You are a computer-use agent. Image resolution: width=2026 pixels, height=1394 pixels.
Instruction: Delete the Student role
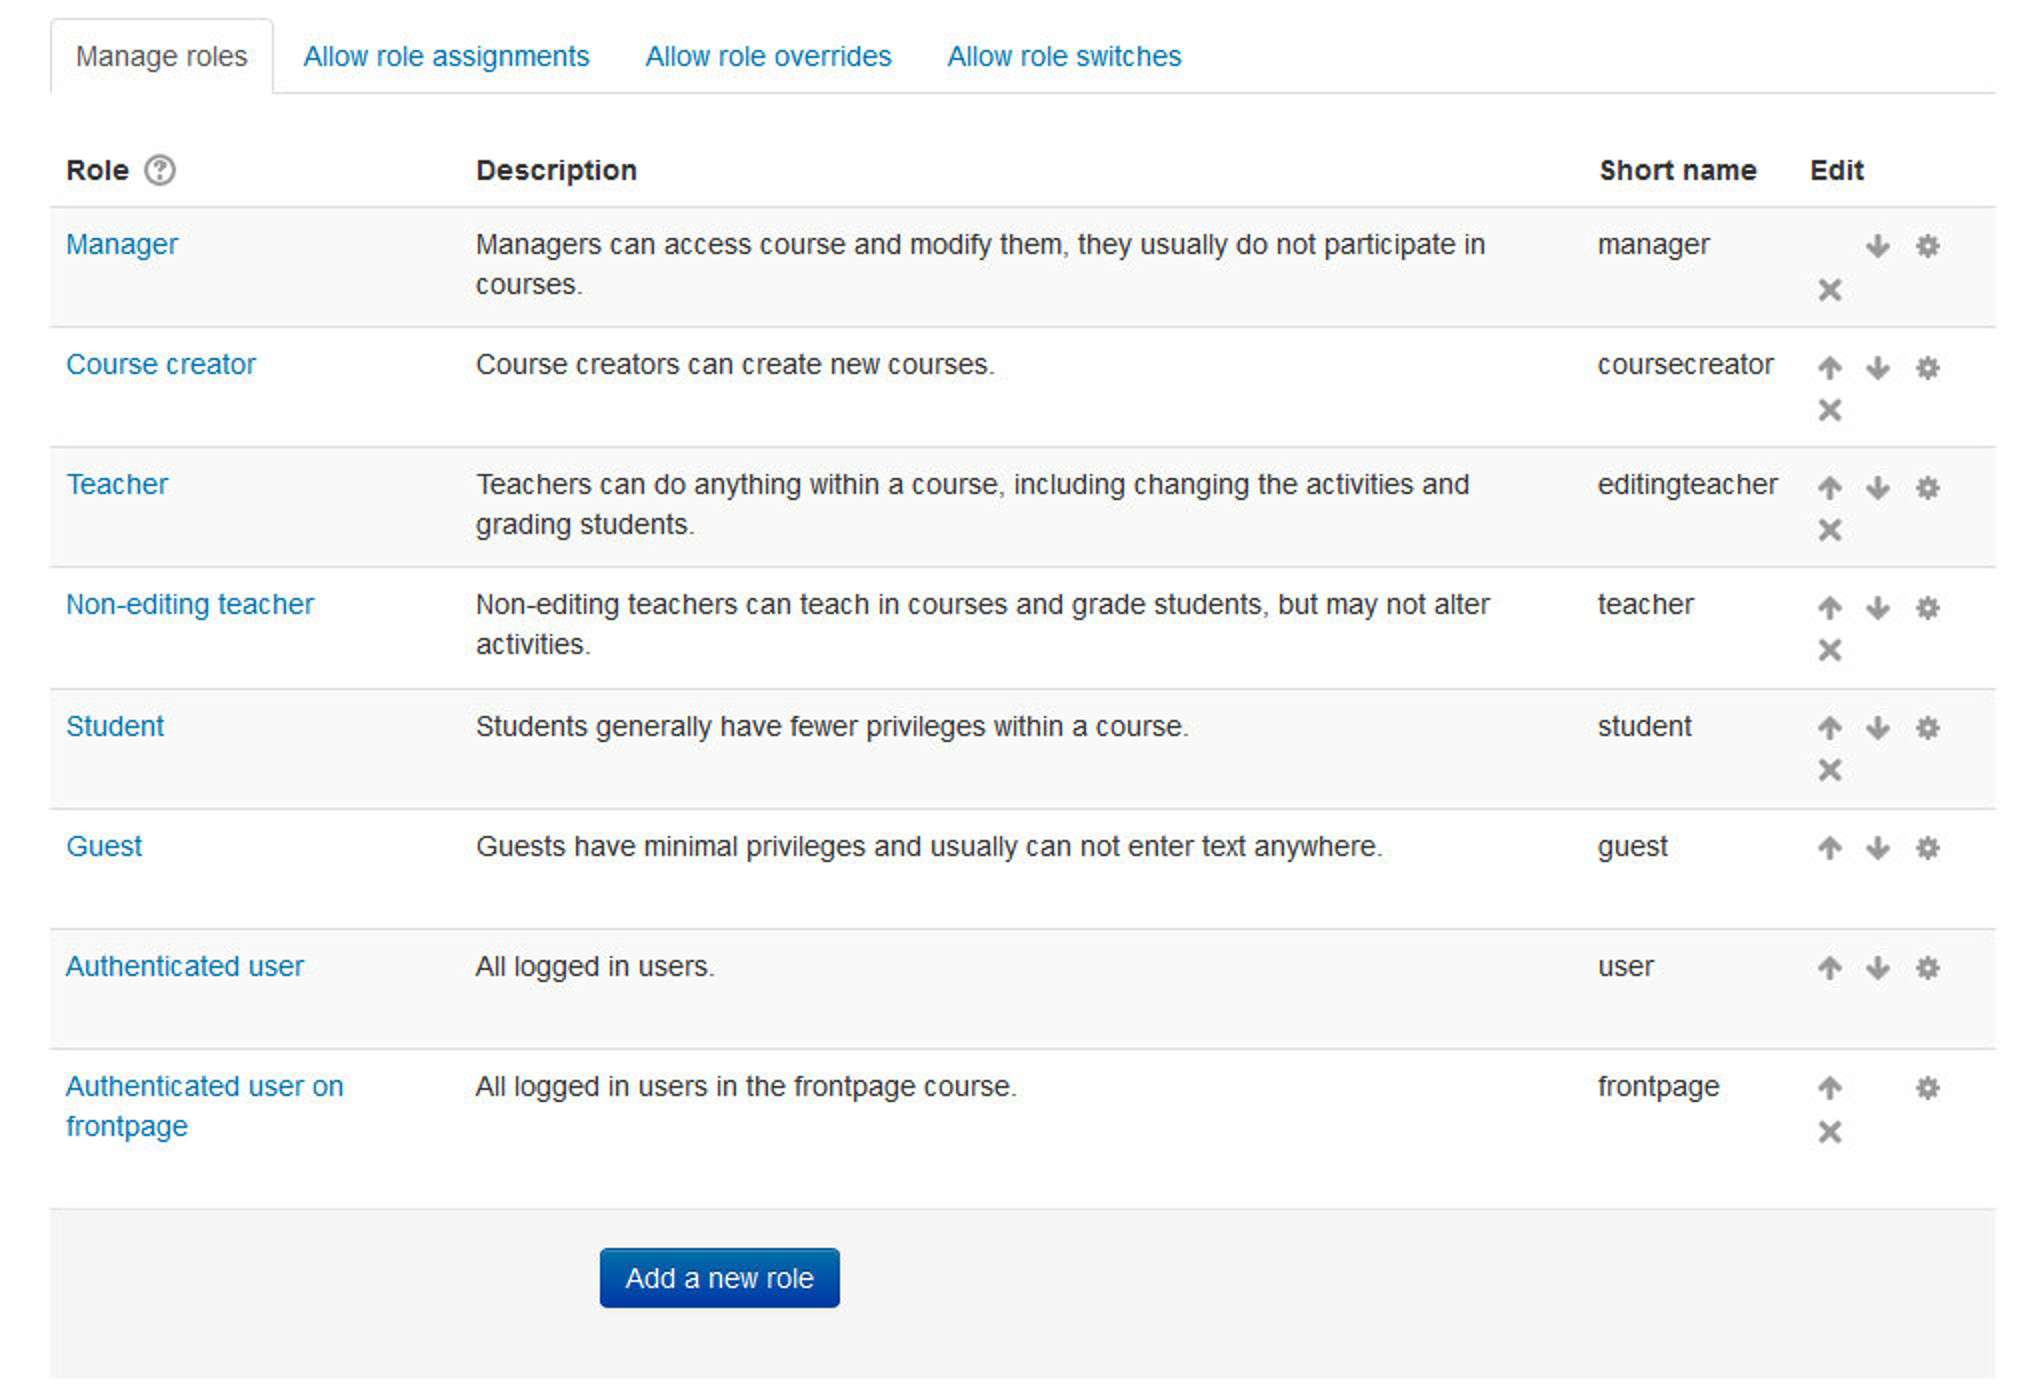tap(1829, 770)
